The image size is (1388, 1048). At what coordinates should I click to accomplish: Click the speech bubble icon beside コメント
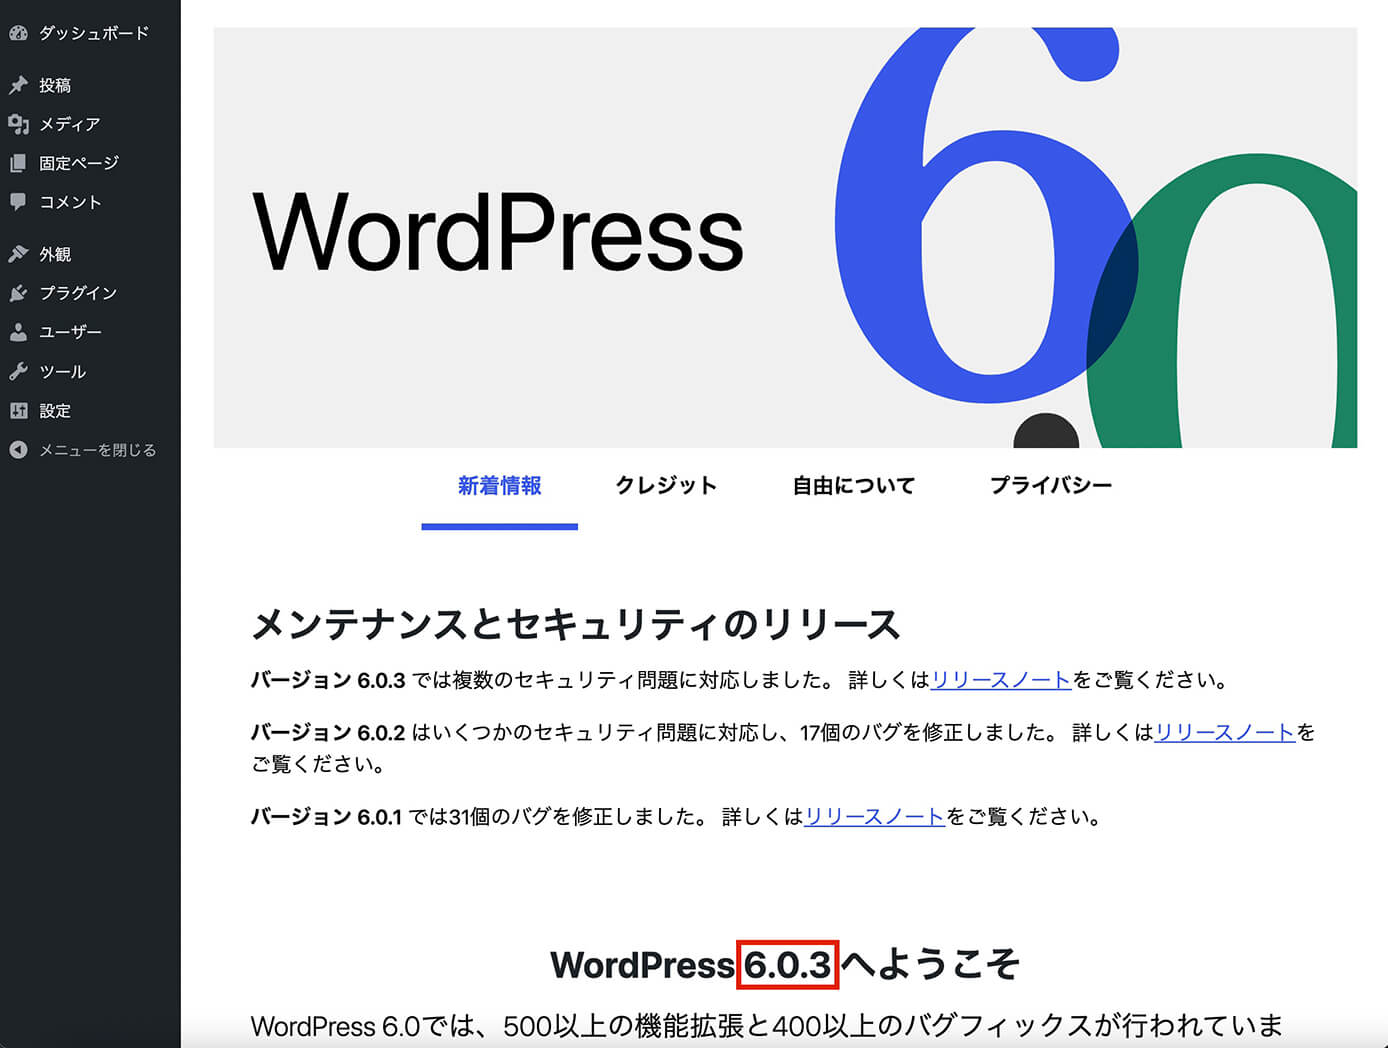pyautogui.click(x=18, y=202)
